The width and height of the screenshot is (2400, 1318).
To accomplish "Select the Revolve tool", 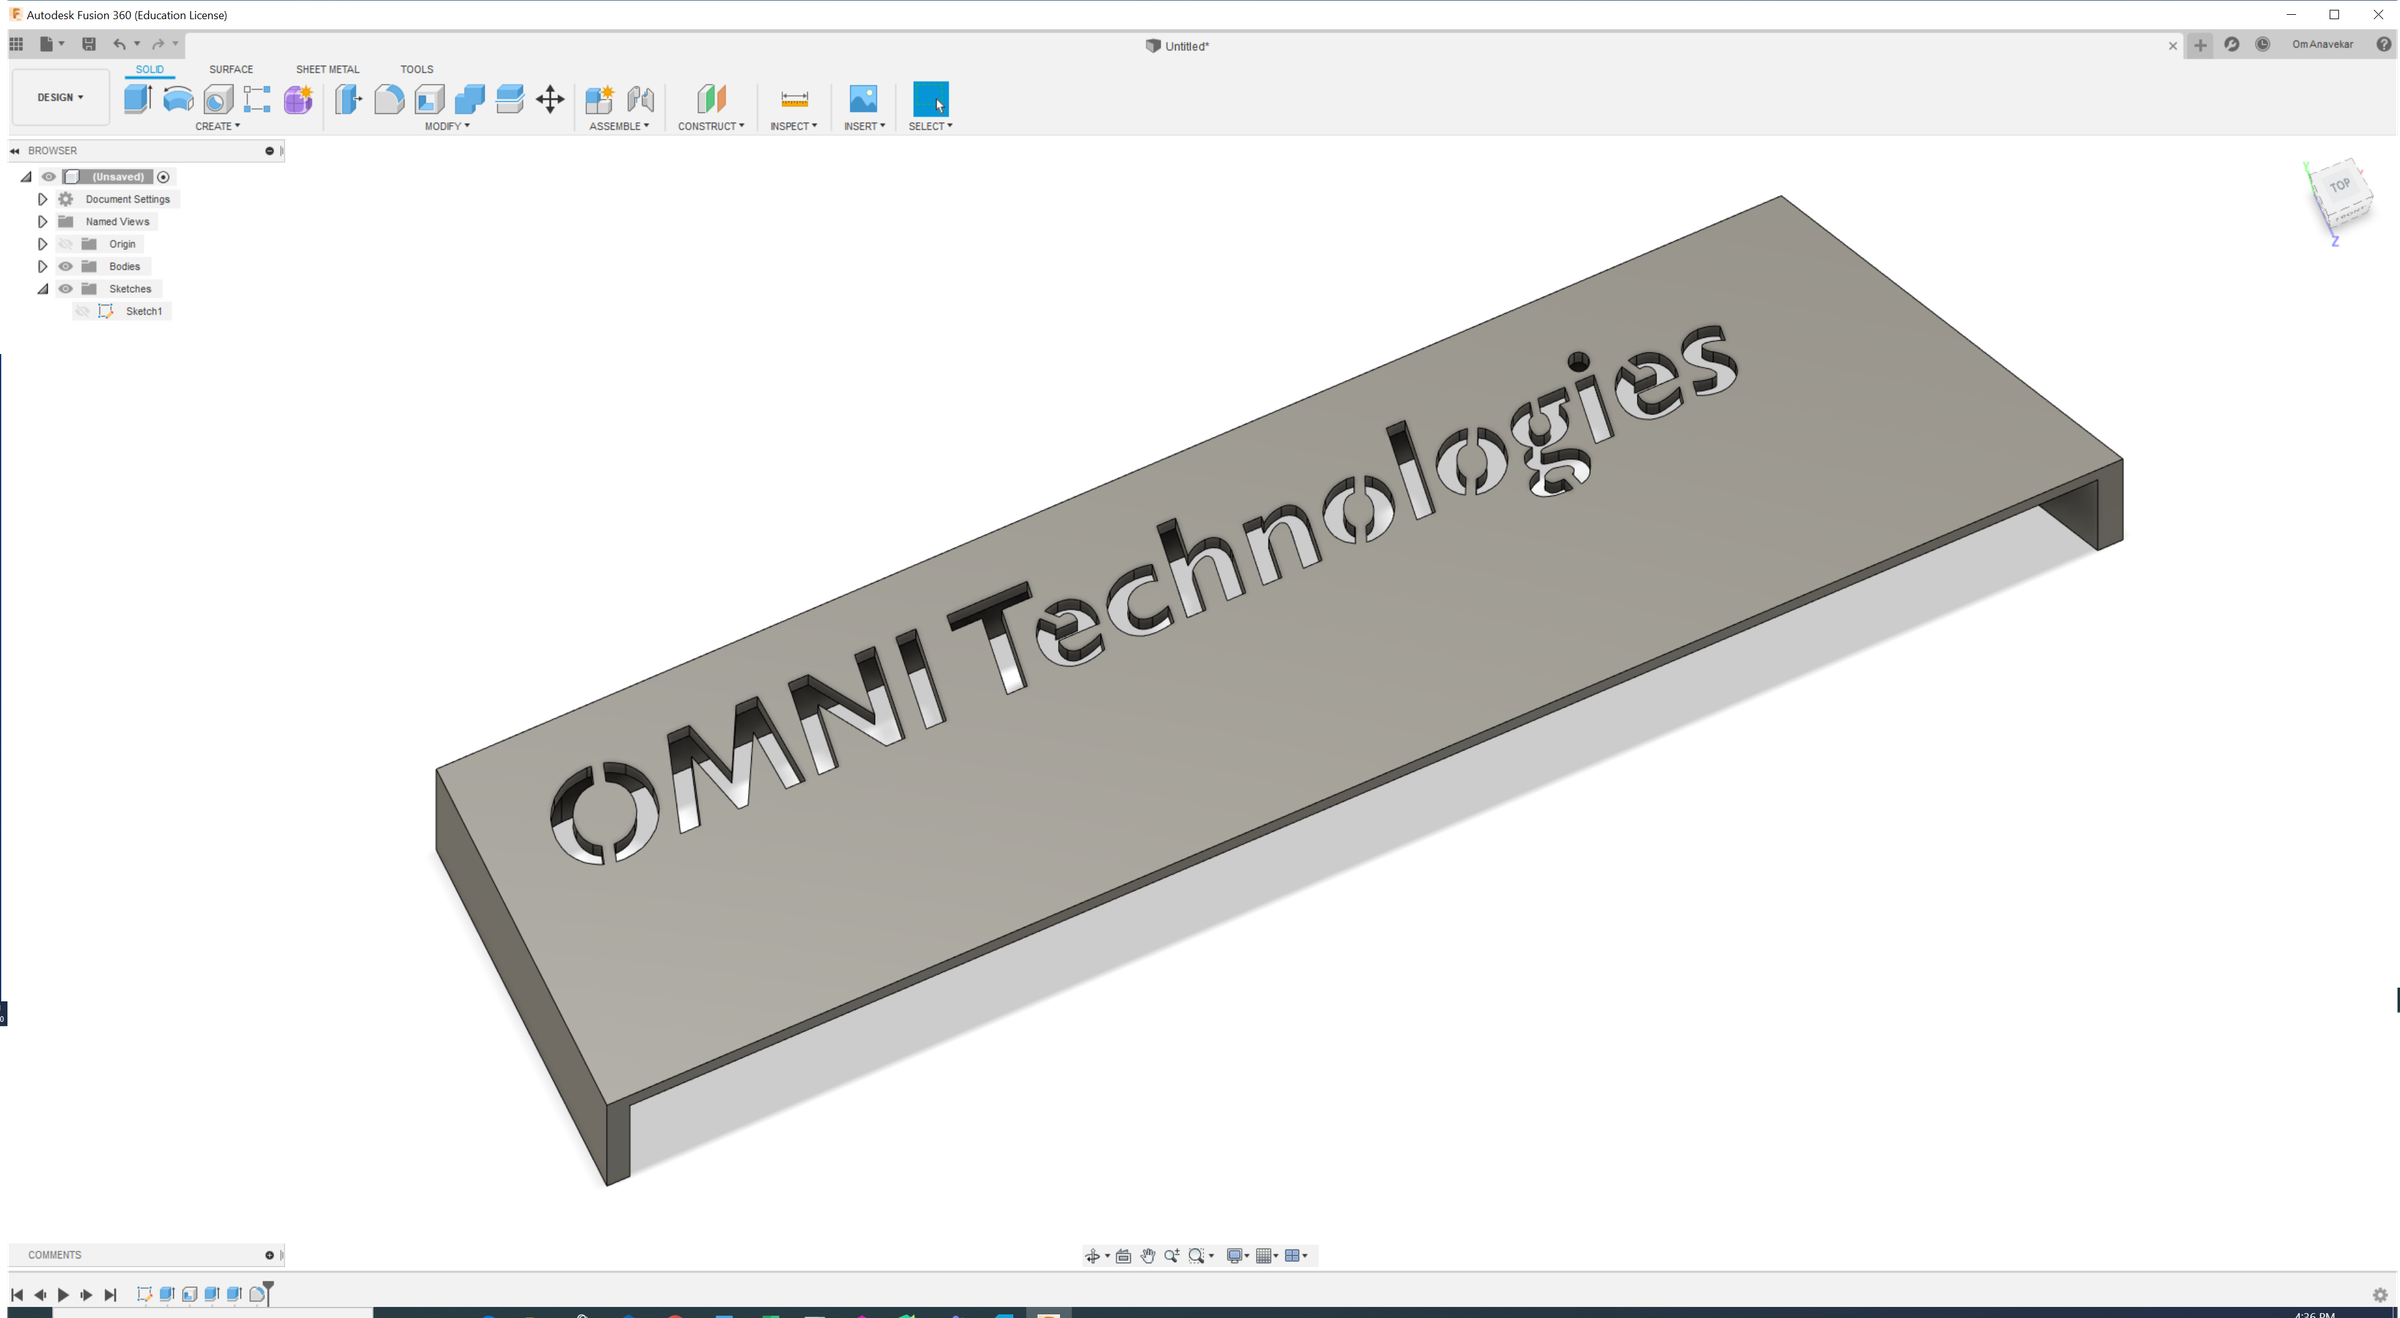I will click(178, 97).
